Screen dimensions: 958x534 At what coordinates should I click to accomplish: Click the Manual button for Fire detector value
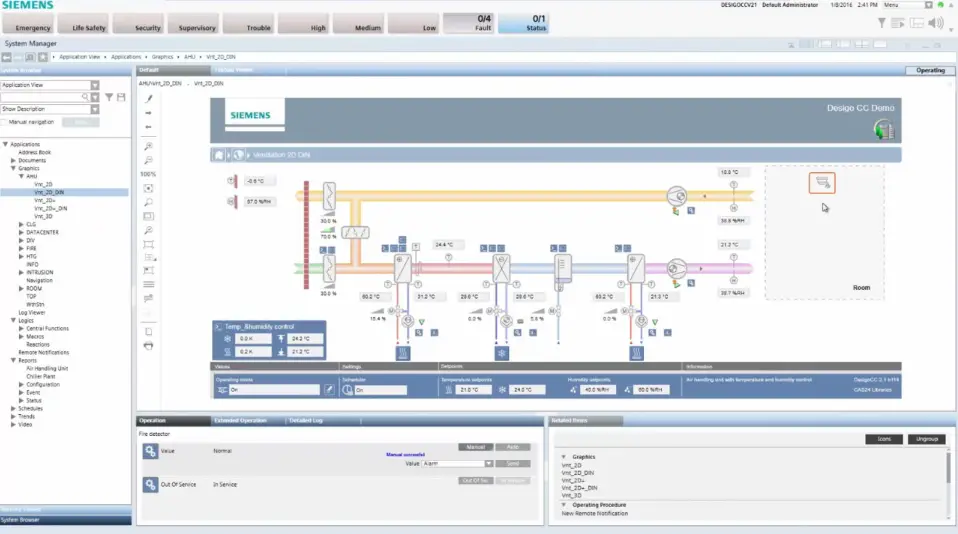475,447
